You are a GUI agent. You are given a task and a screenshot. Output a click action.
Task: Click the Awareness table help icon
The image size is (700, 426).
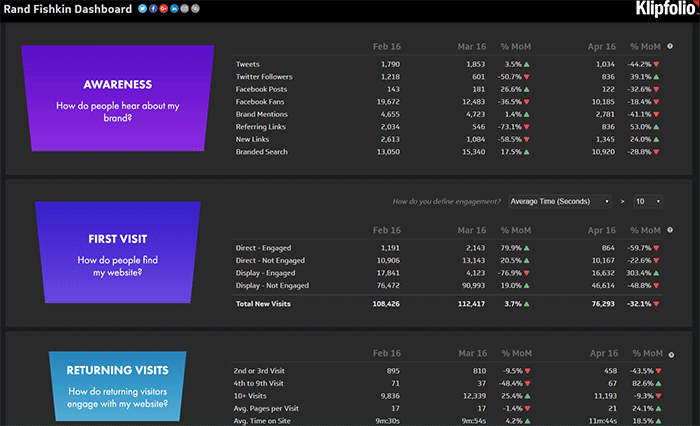click(668, 47)
